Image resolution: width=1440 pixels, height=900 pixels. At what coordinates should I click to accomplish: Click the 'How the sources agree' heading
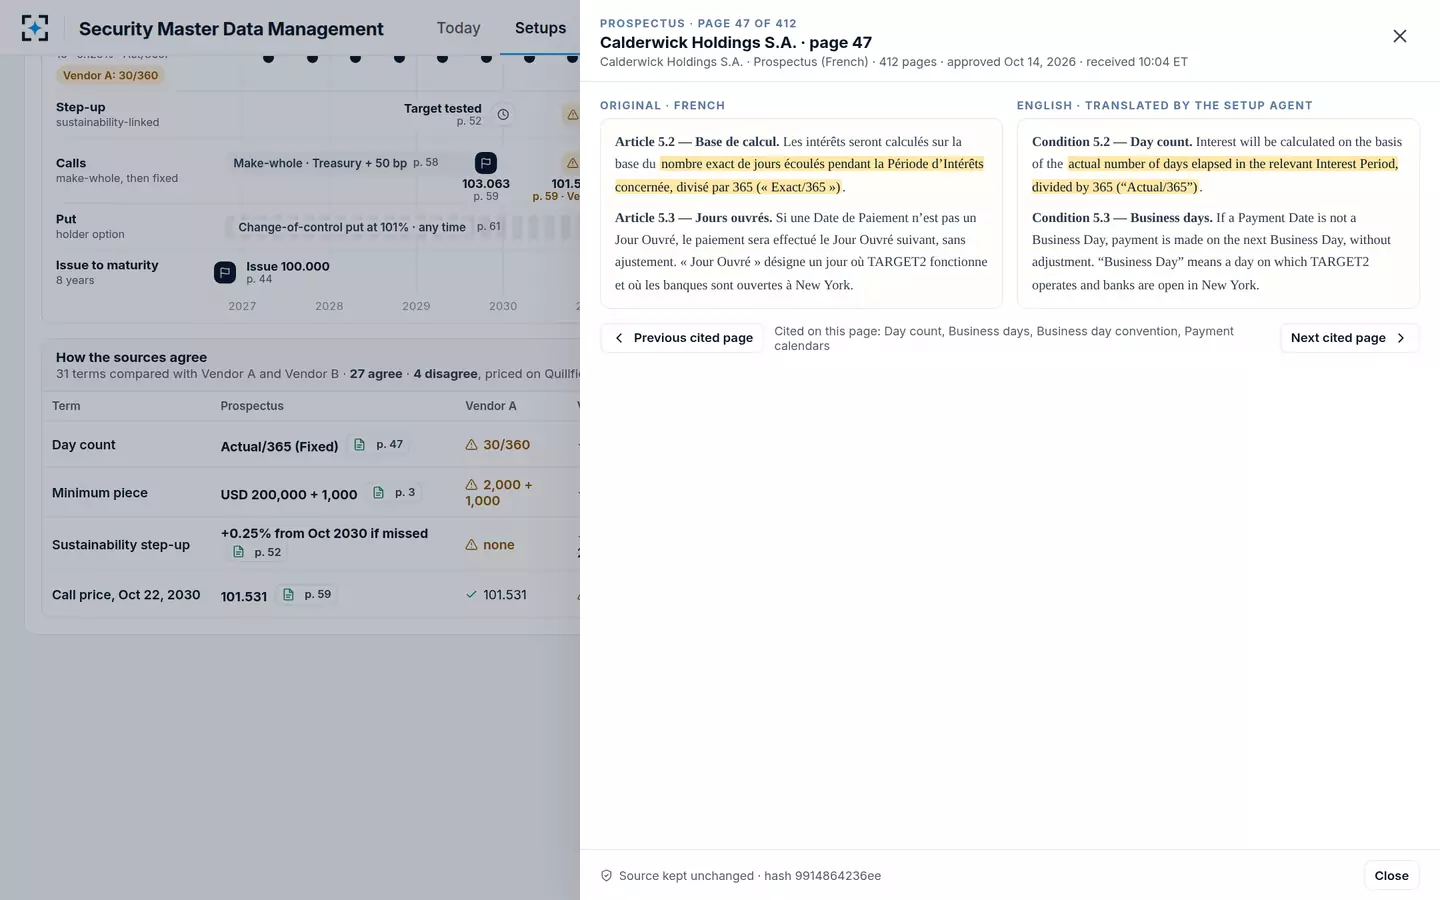(x=131, y=357)
